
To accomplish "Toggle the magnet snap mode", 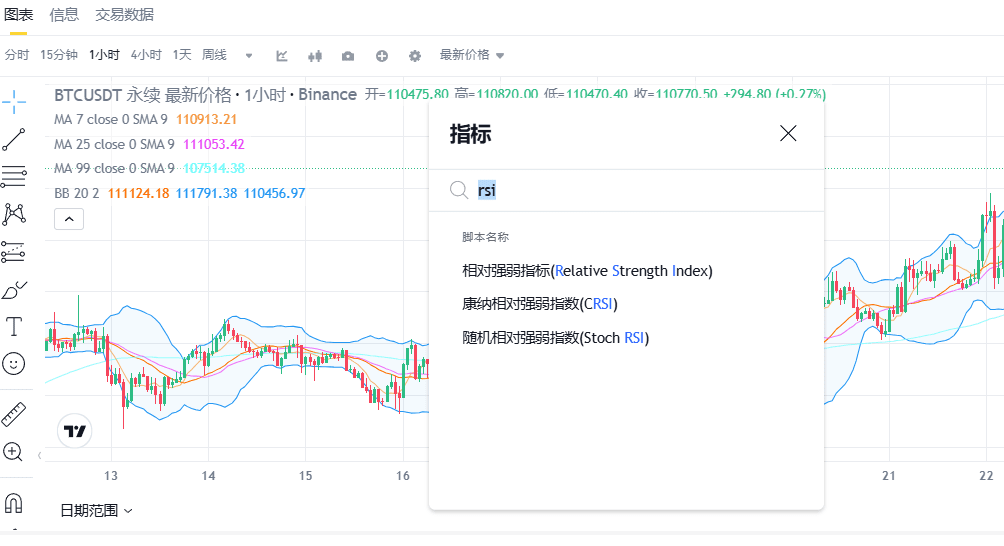I will pos(13,503).
